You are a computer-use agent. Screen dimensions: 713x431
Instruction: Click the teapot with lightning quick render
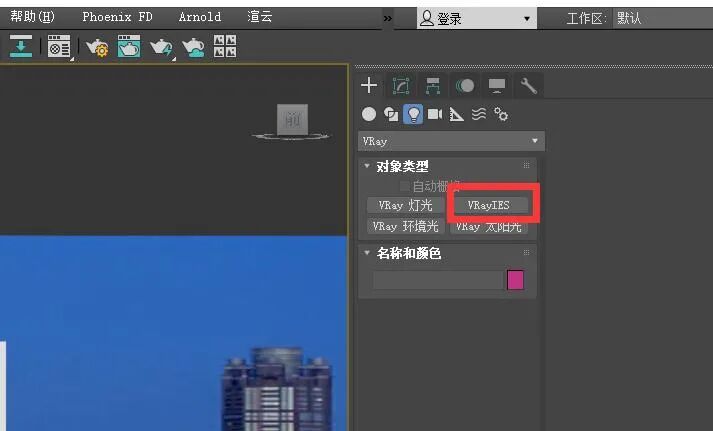tap(161, 47)
